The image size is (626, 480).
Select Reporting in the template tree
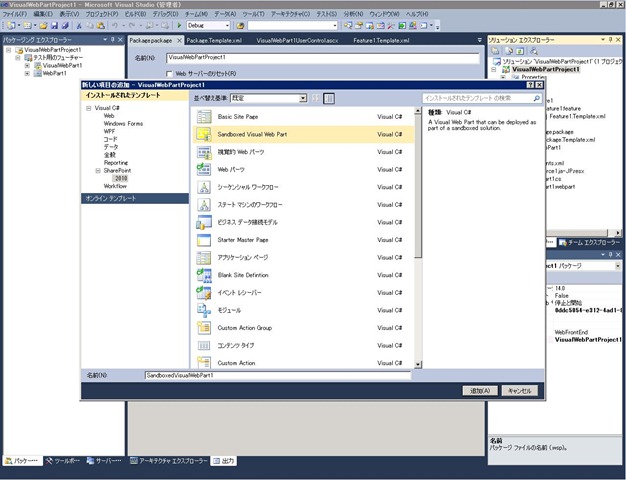coord(116,163)
